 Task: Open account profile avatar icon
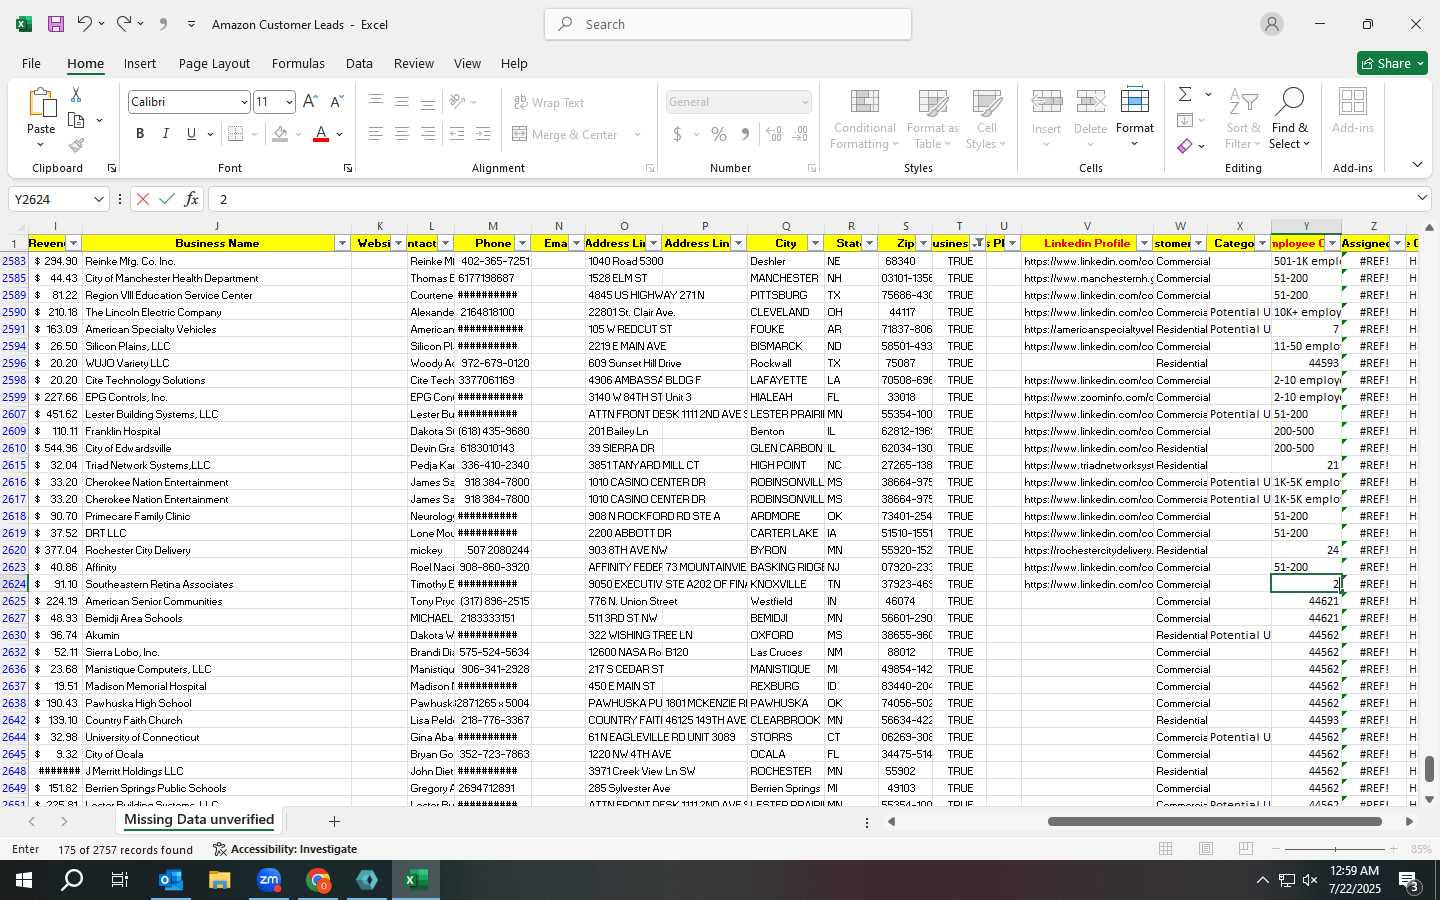(x=1272, y=24)
